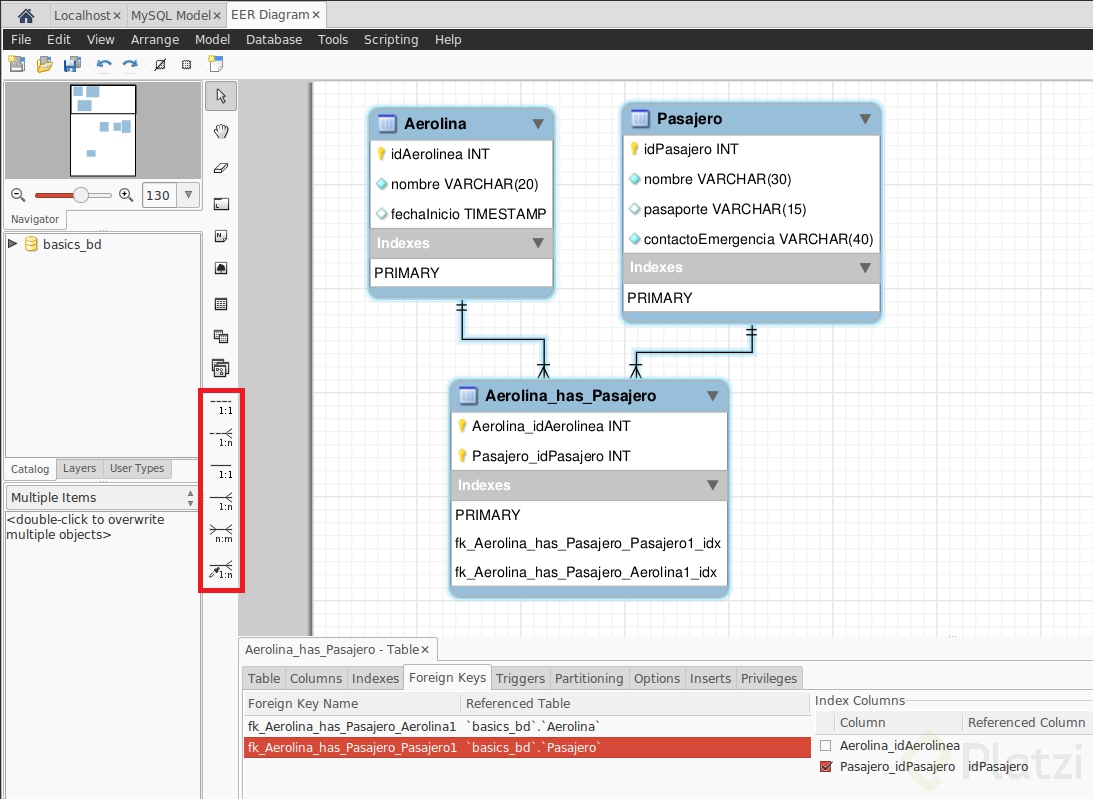Open the zoom percentage dropdown
1093x799 pixels.
coord(189,195)
